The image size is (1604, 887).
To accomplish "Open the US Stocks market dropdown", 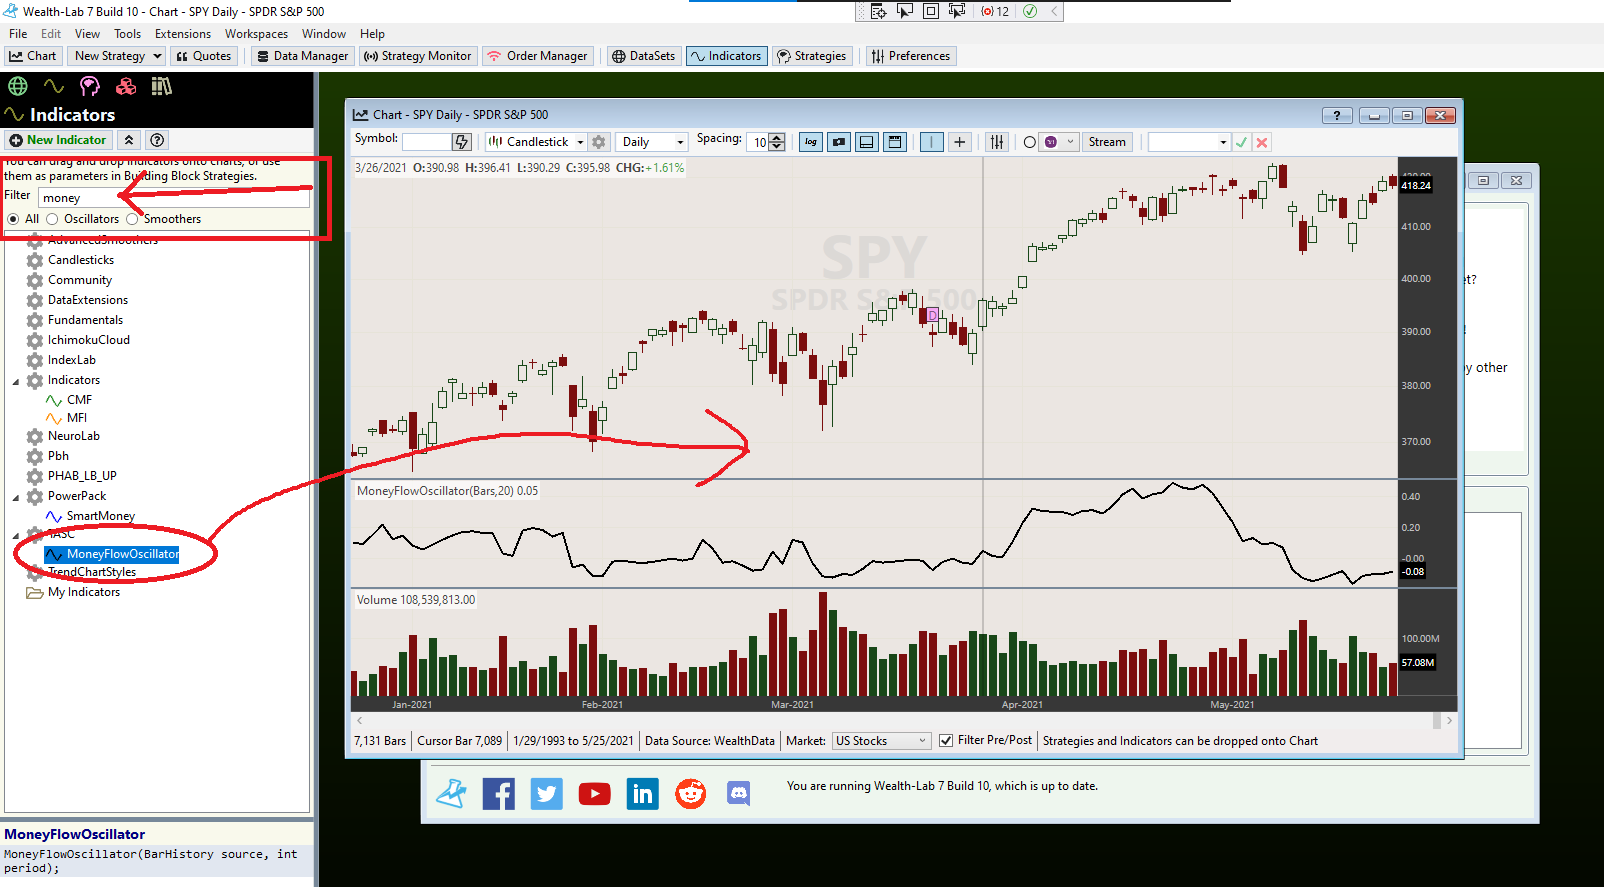I will pyautogui.click(x=881, y=741).
